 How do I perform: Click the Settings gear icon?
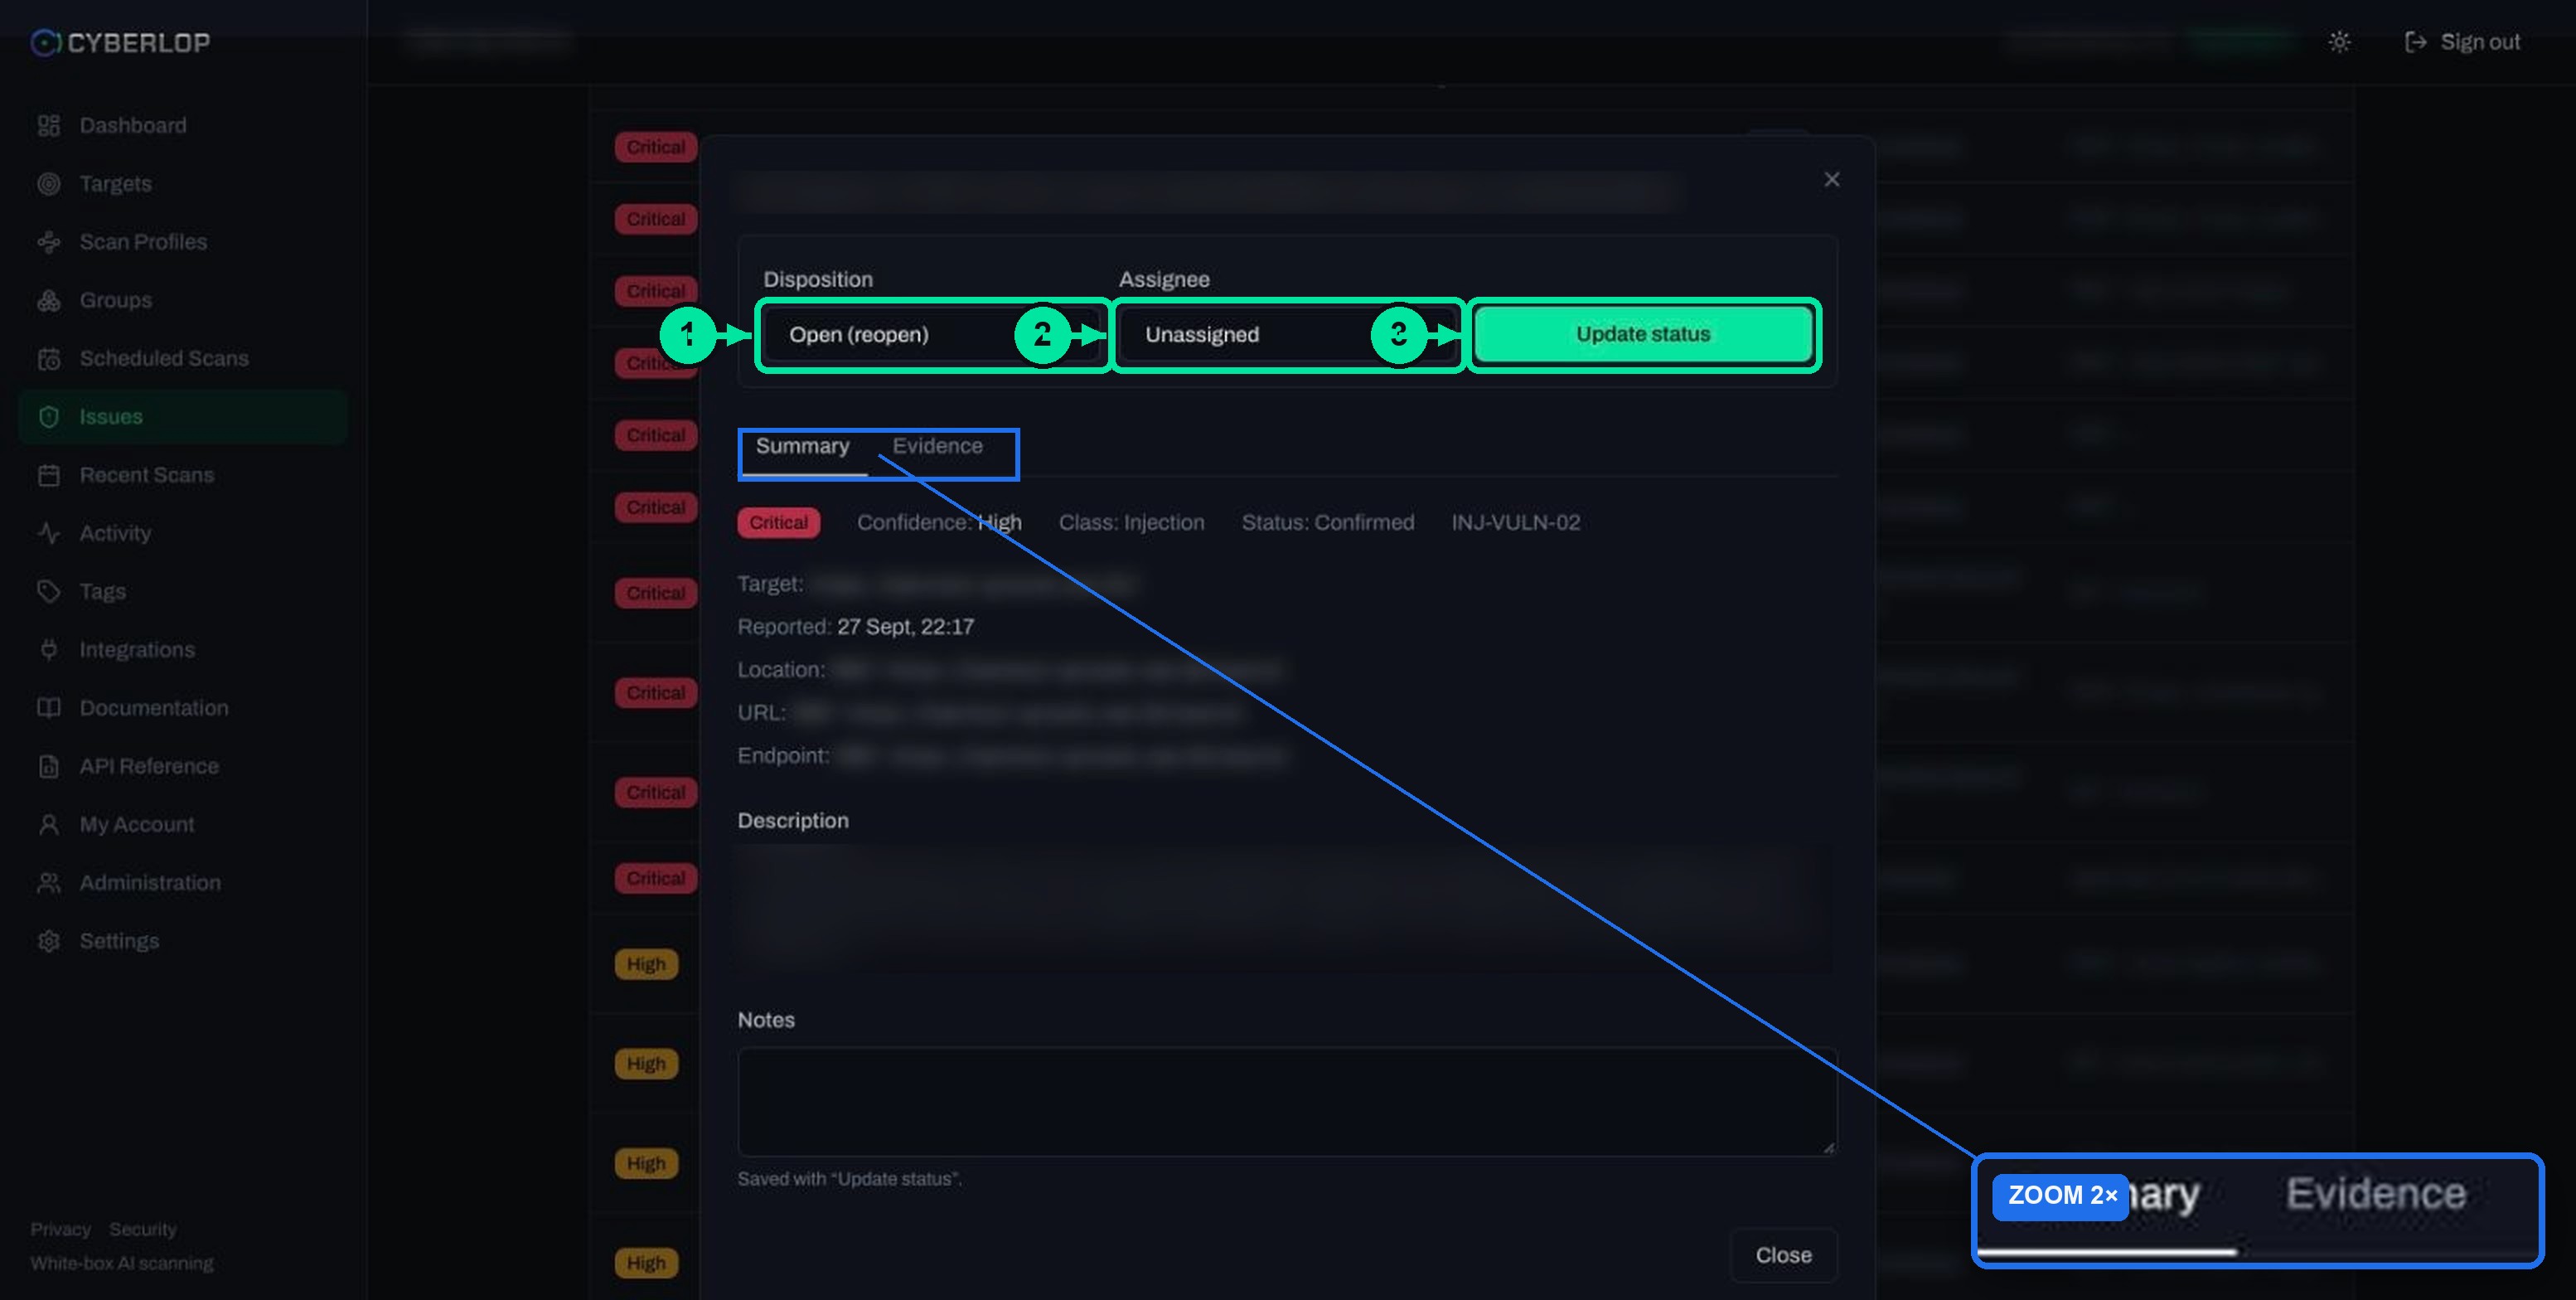[x=48, y=941]
